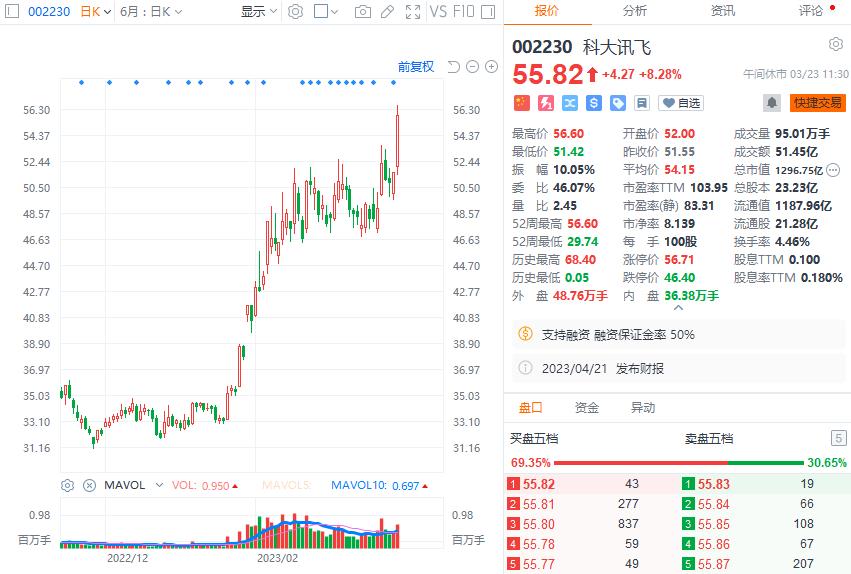
Task: Click 跌停价 46.40 value
Action: coord(679,277)
